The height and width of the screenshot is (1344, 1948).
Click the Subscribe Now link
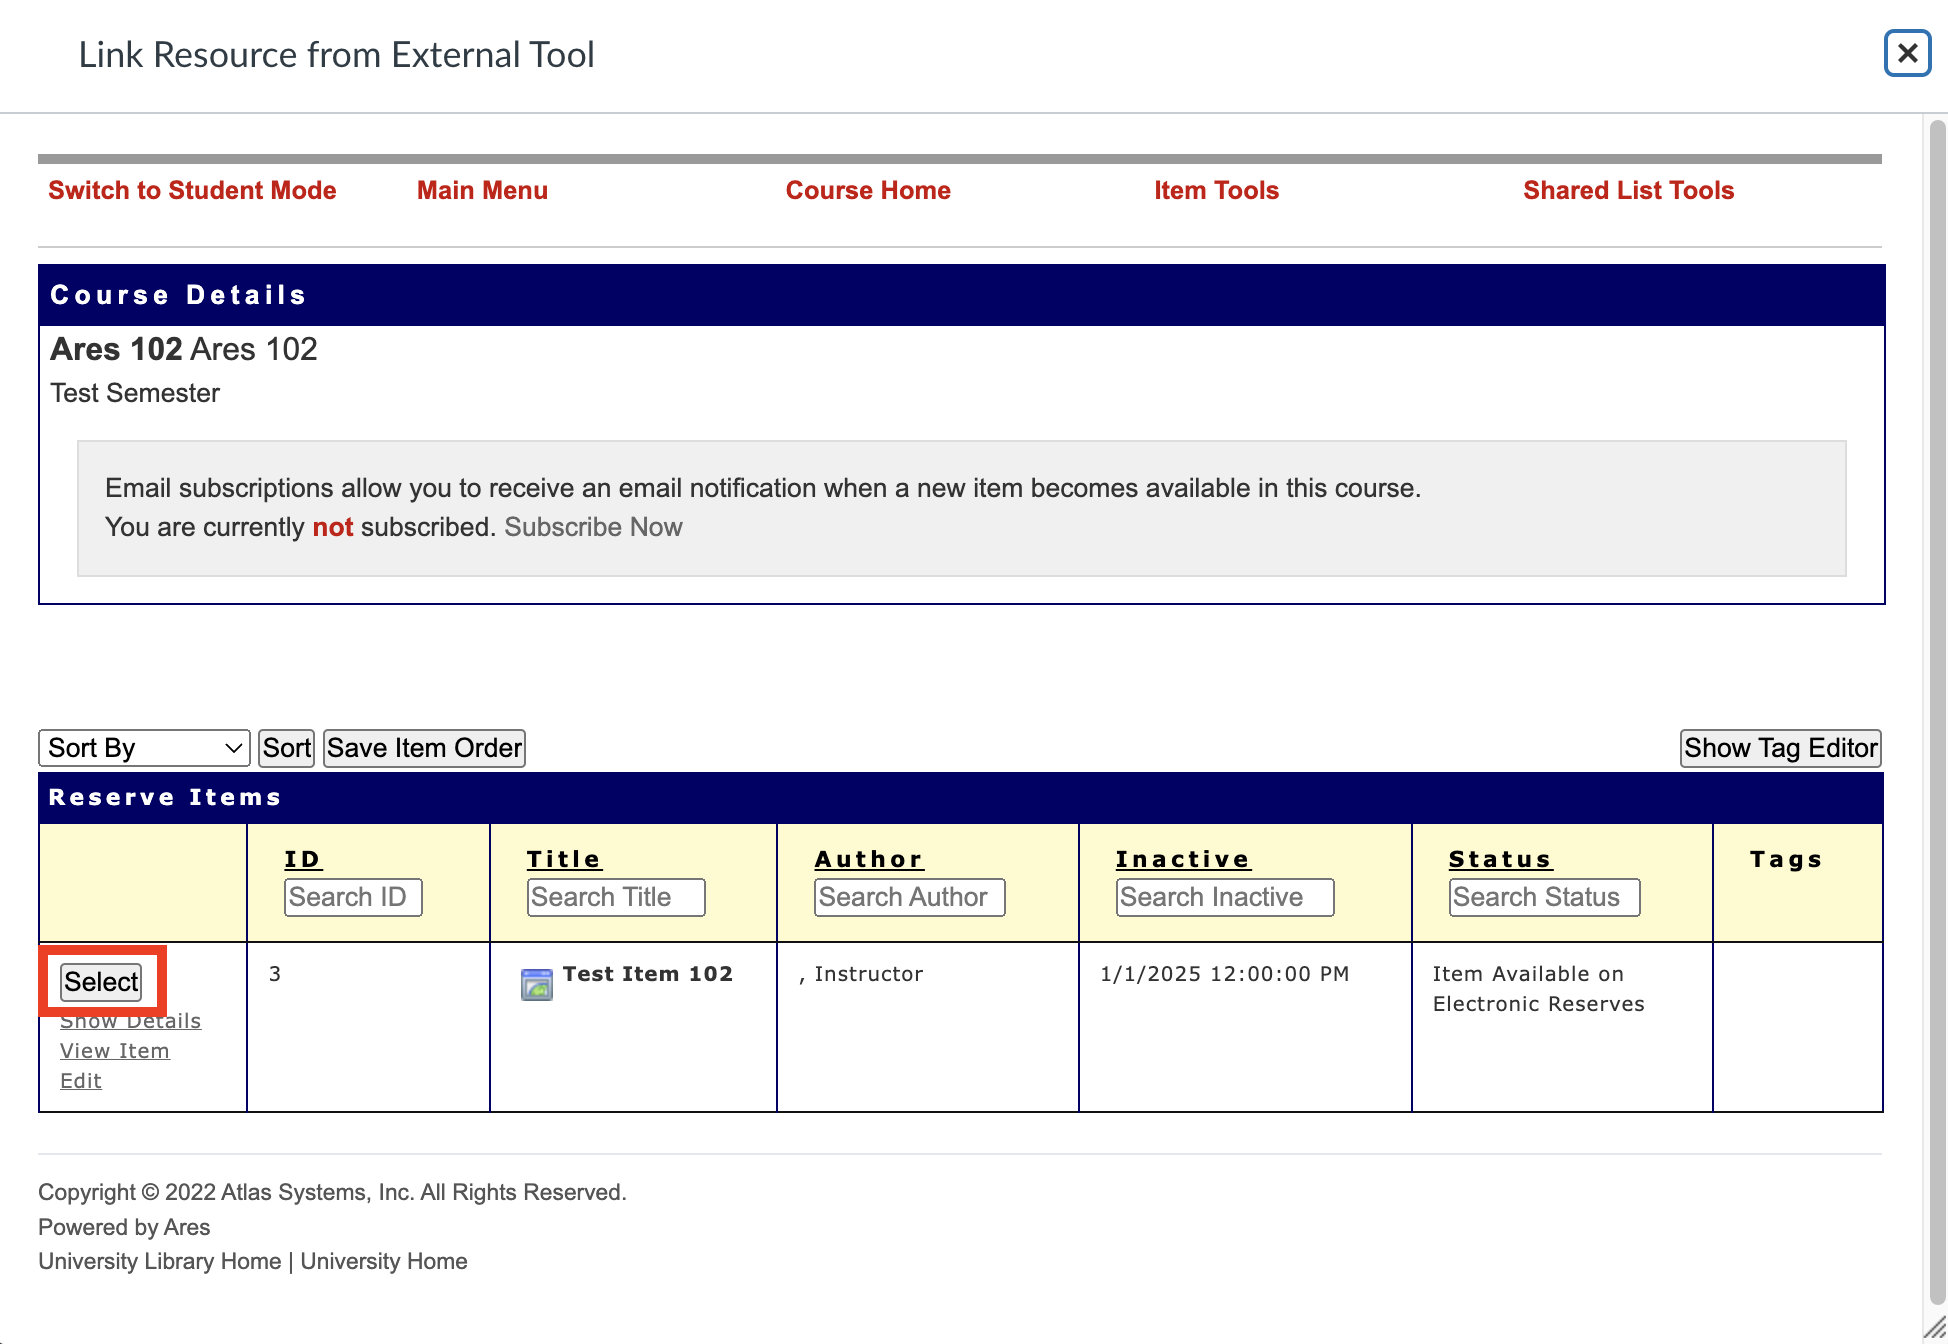593,527
